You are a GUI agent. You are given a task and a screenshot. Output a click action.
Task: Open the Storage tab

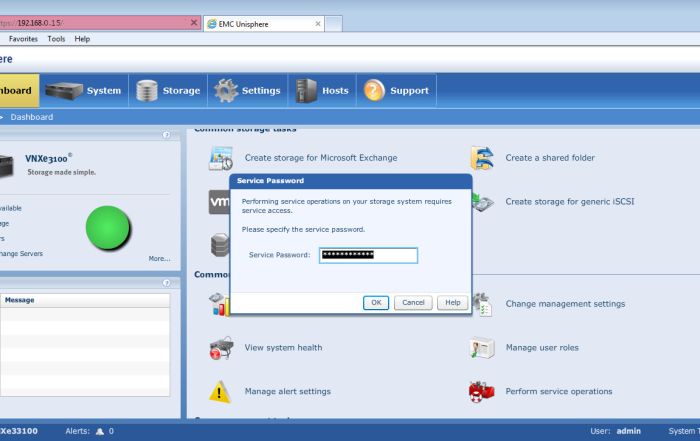[x=168, y=91]
